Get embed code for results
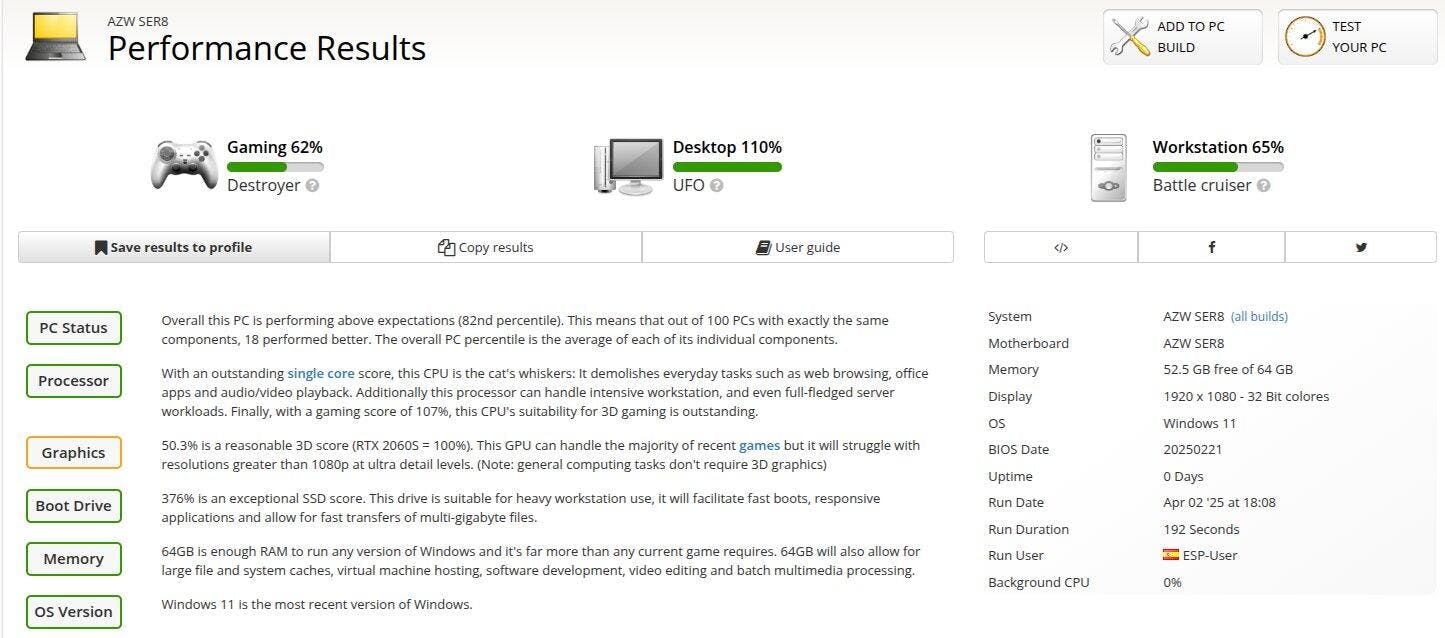Image resolution: width=1445 pixels, height=638 pixels. coord(1061,247)
